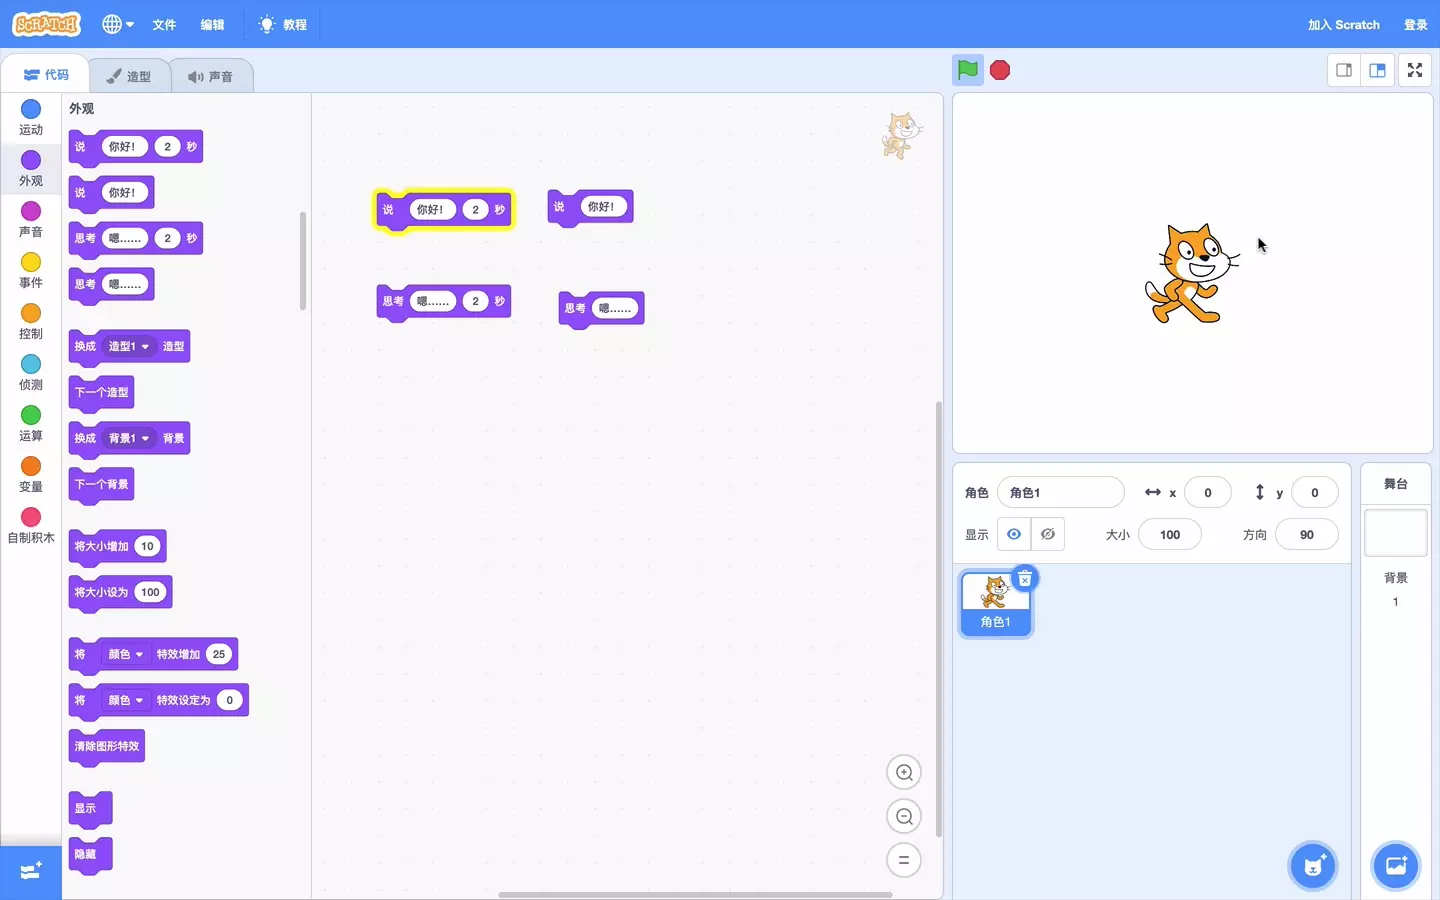Zoom out the code workspace
Screen dimensions: 1440x900
click(x=904, y=816)
